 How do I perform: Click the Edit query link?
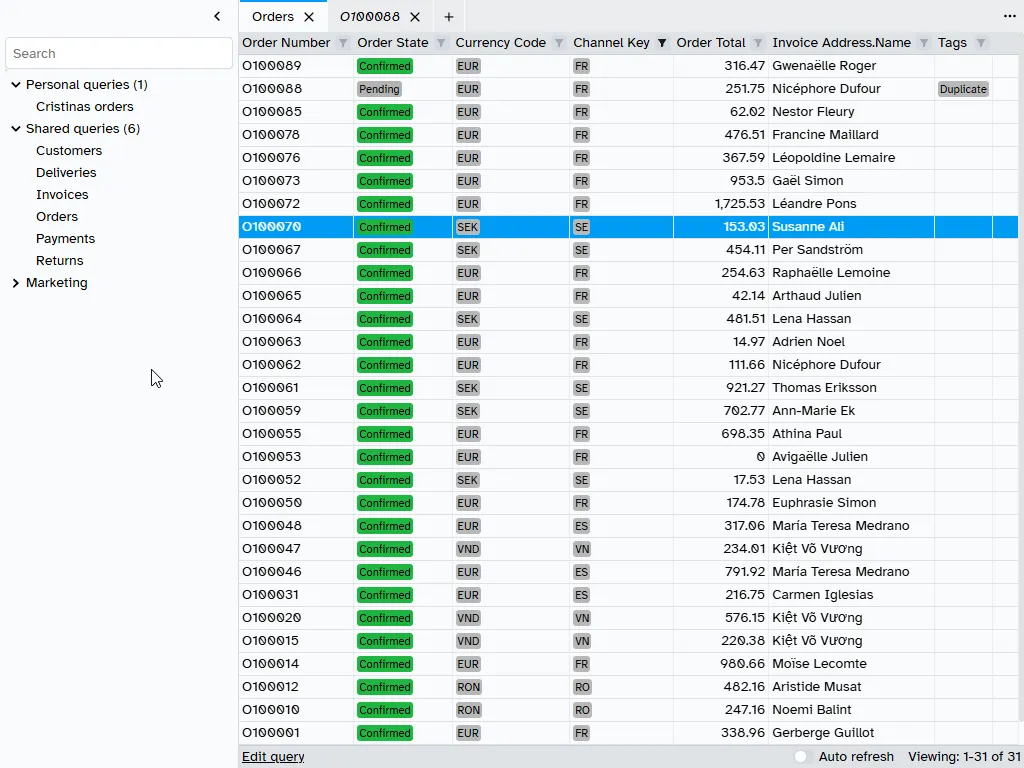273,757
